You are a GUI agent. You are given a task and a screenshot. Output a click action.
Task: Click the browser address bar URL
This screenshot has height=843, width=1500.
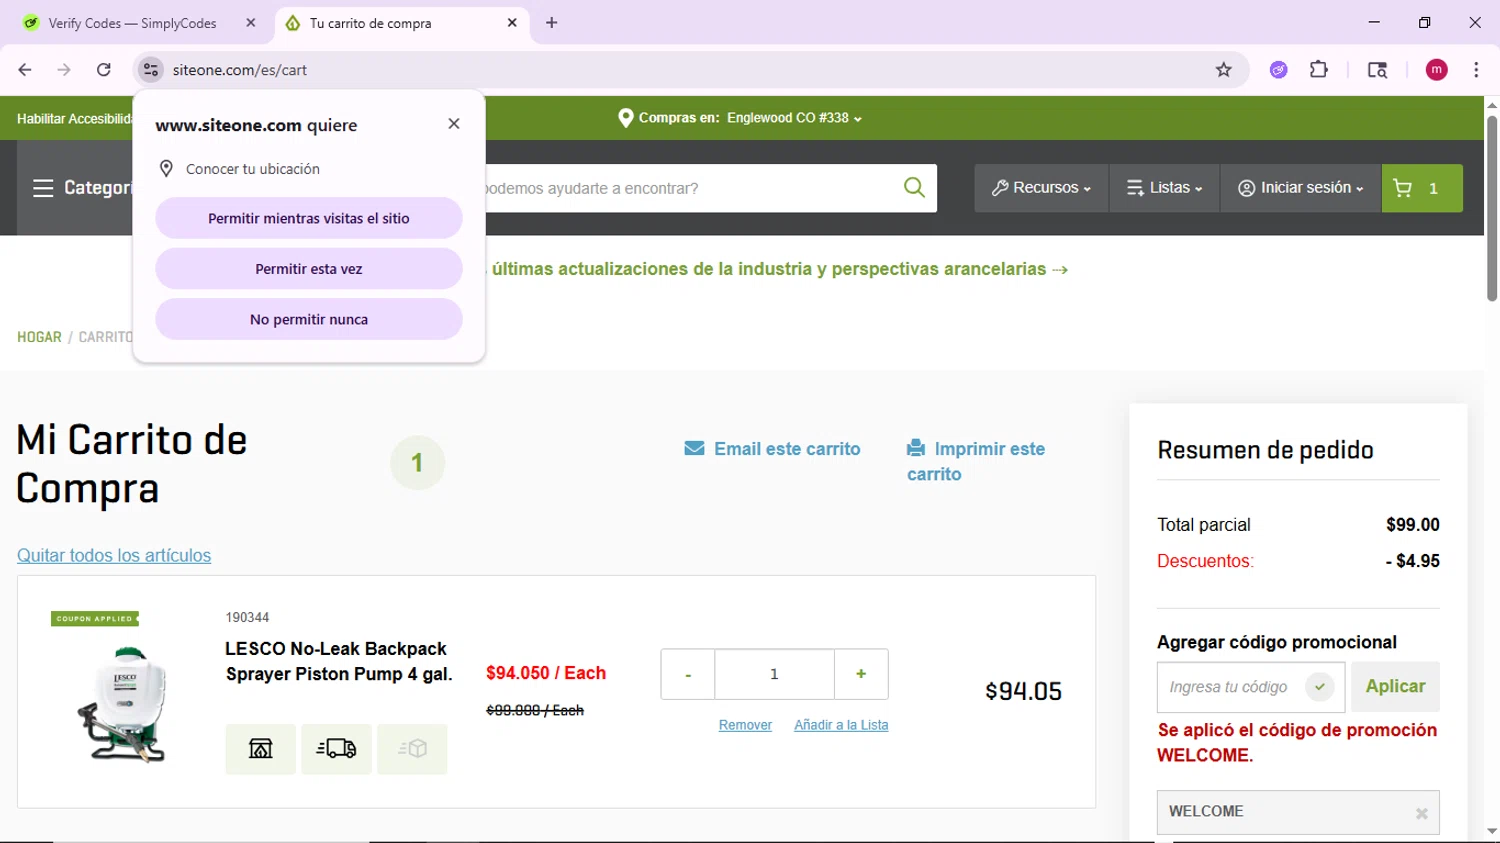click(240, 70)
